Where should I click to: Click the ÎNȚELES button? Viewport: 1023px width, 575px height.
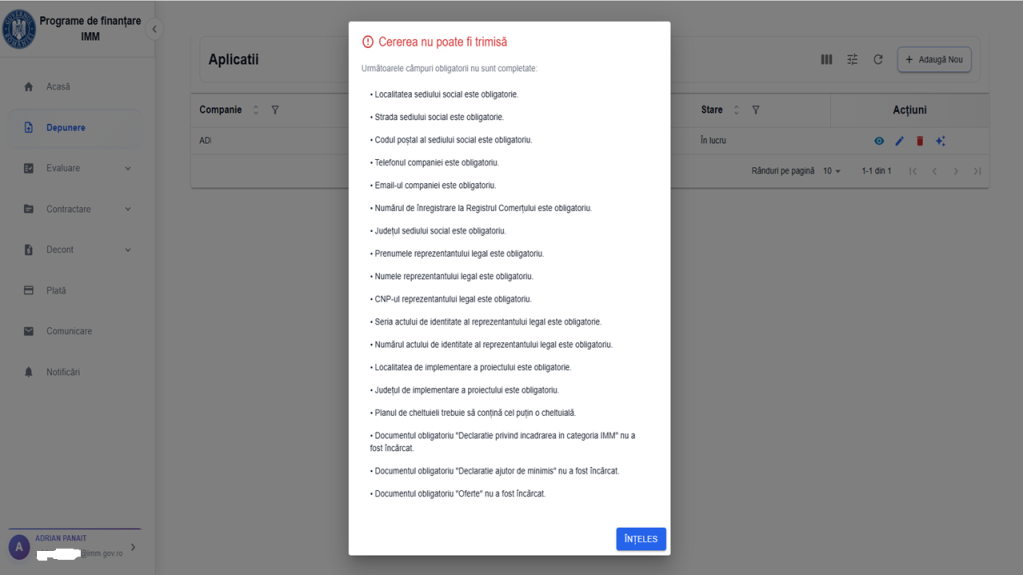(x=641, y=539)
